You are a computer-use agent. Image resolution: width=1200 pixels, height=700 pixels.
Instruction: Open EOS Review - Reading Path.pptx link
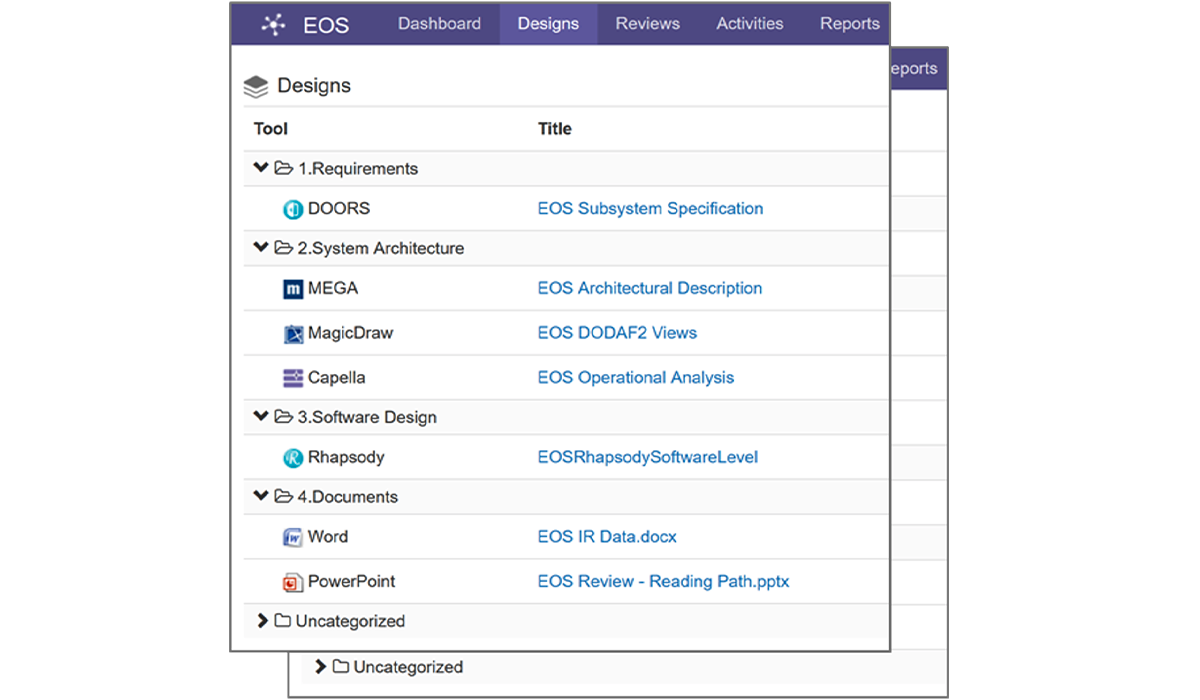[664, 581]
